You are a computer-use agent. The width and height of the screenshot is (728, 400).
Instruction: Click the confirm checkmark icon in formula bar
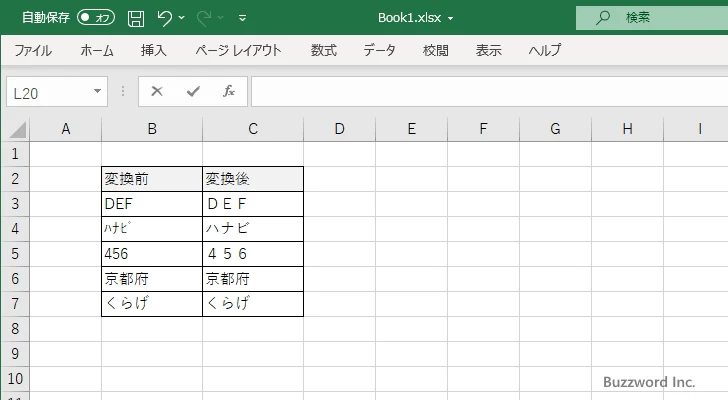coord(193,91)
